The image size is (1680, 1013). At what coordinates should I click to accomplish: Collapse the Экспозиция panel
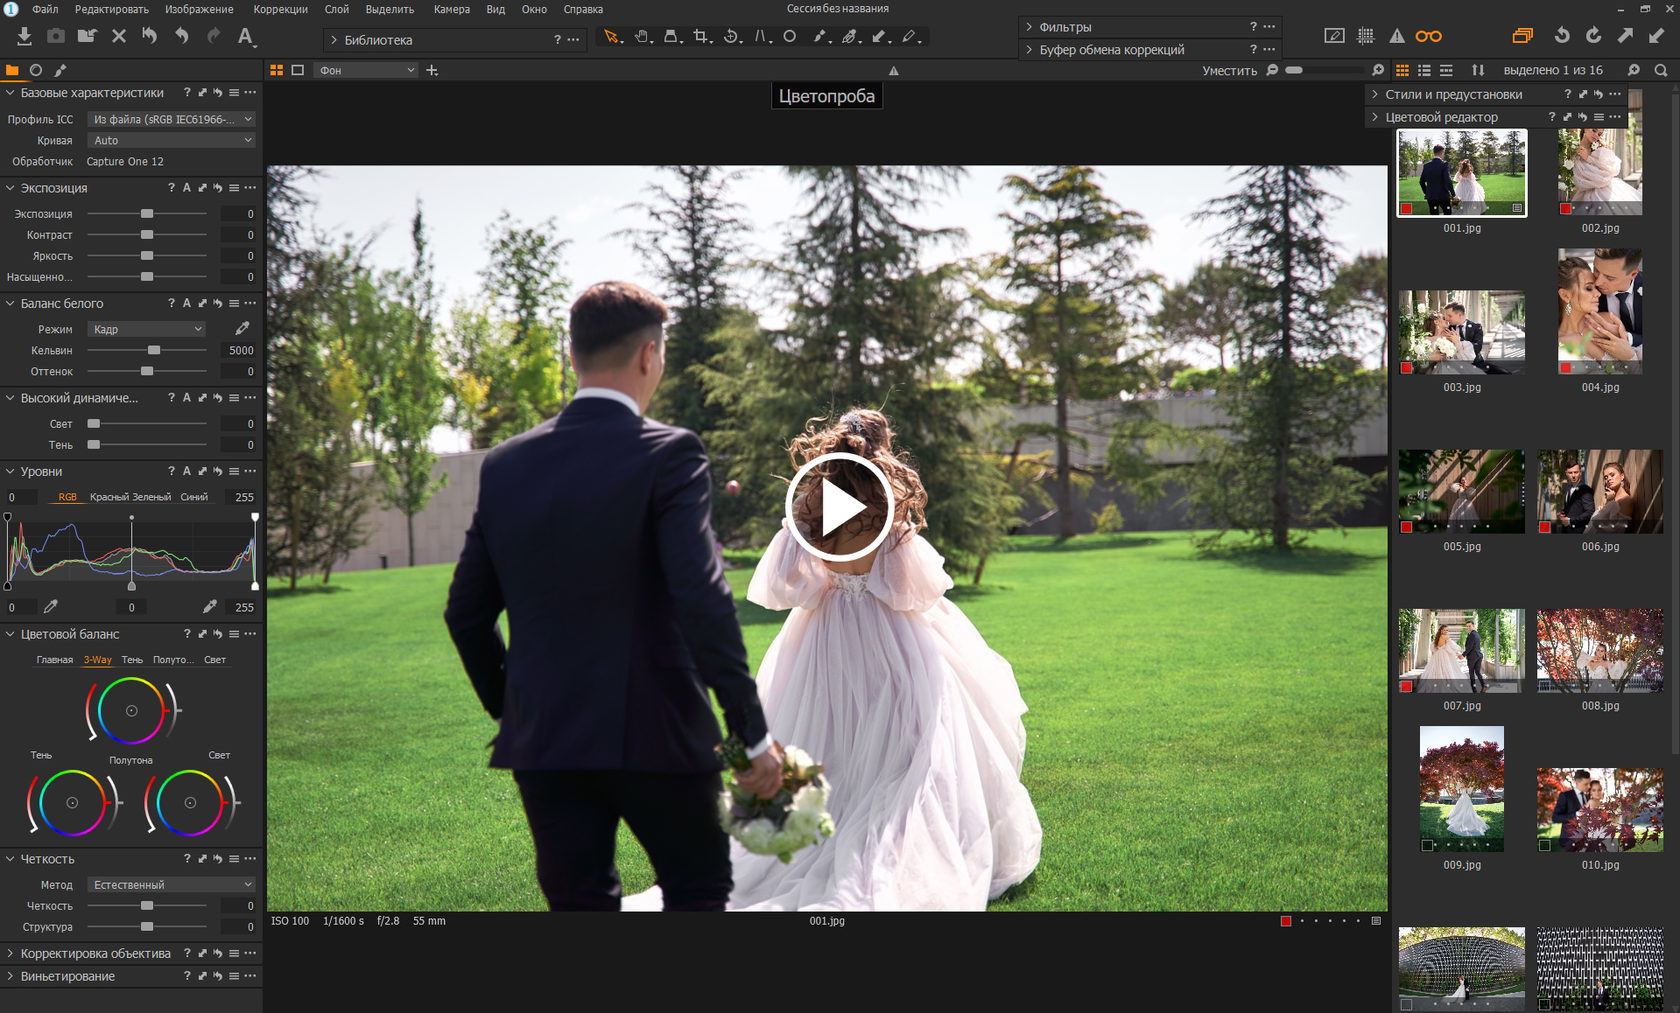[x=10, y=188]
